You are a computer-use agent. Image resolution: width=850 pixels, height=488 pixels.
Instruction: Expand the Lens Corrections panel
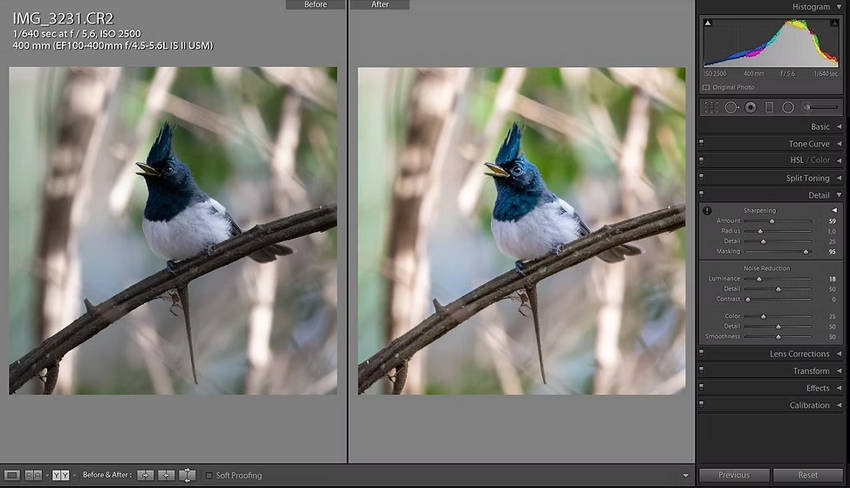tap(839, 354)
